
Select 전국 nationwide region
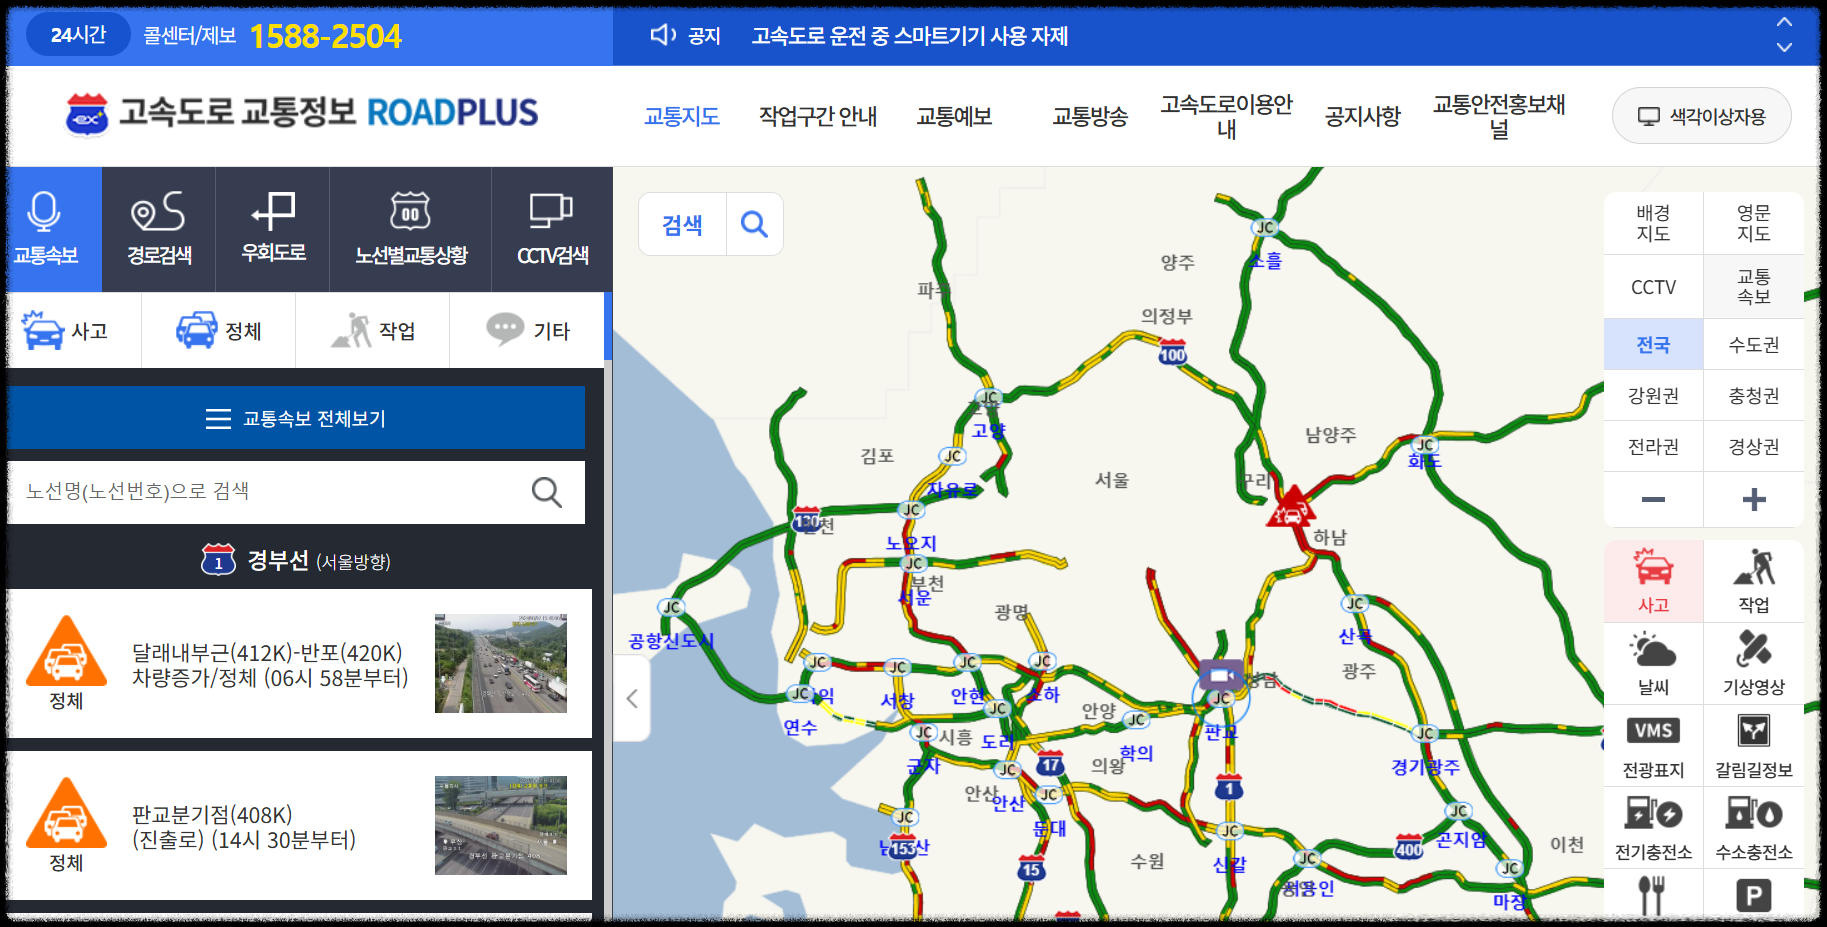1653,345
